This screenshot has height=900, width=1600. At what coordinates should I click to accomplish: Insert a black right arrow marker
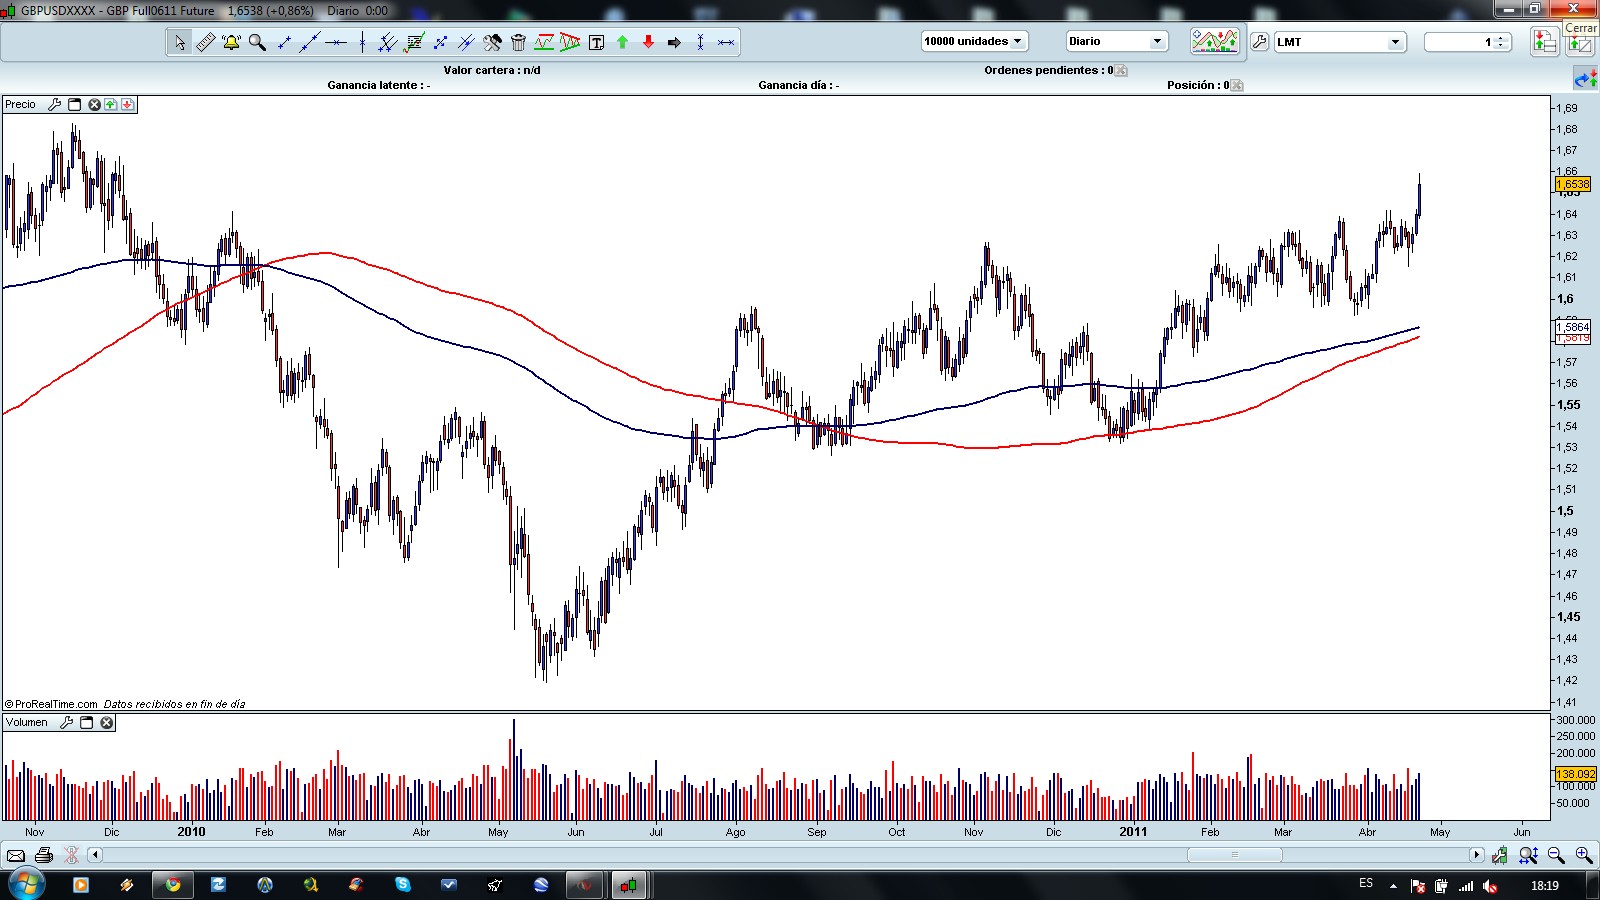tap(674, 42)
